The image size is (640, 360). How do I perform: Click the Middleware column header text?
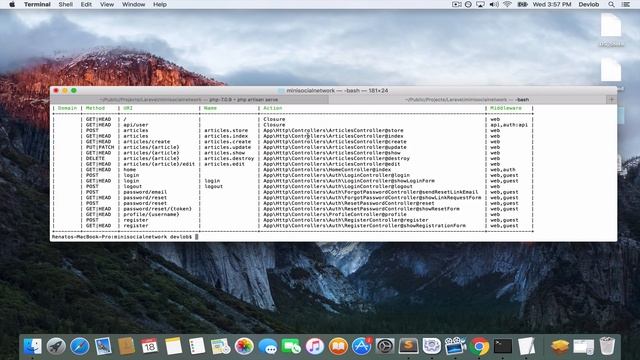506,108
